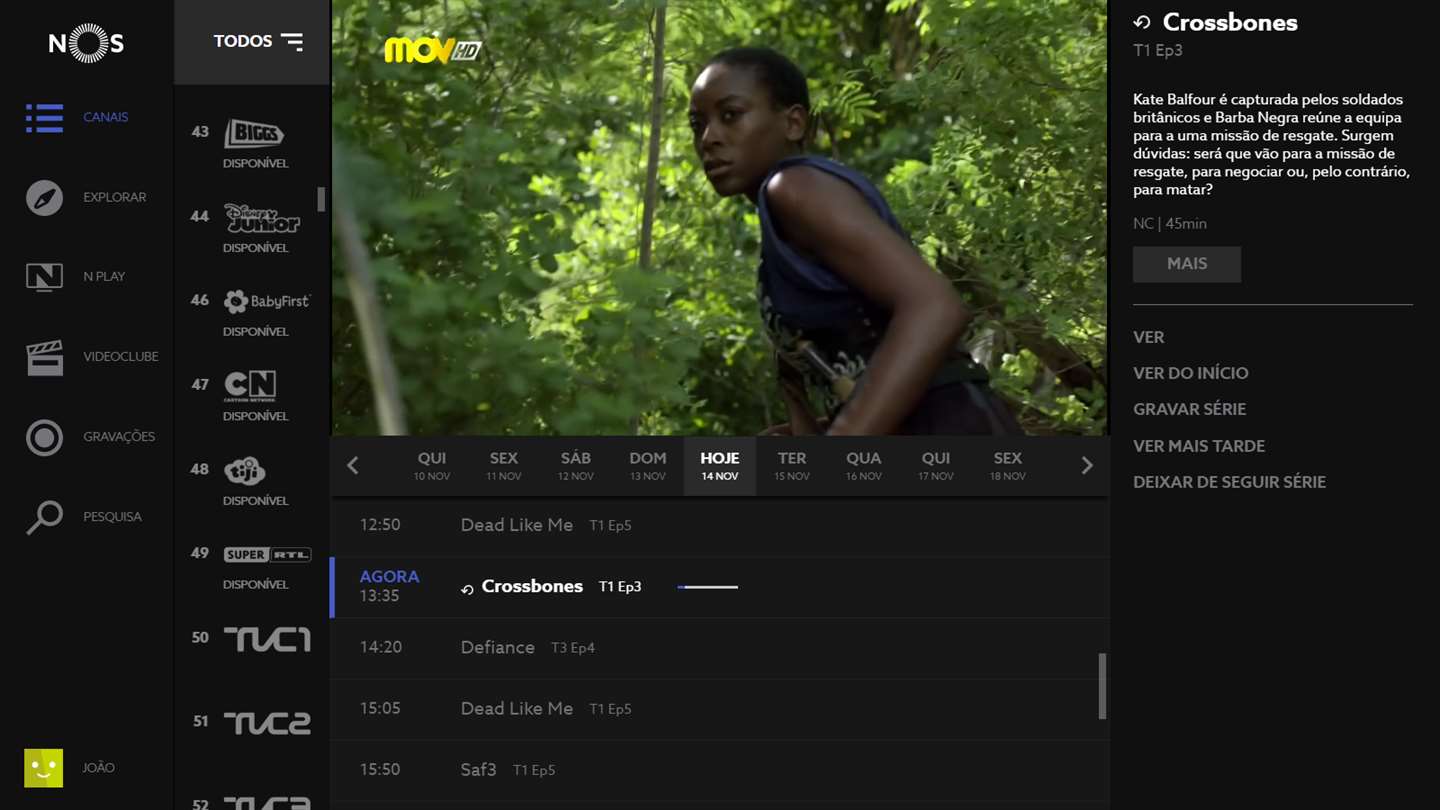
Task: Click the MAIS button
Action: (x=1187, y=264)
